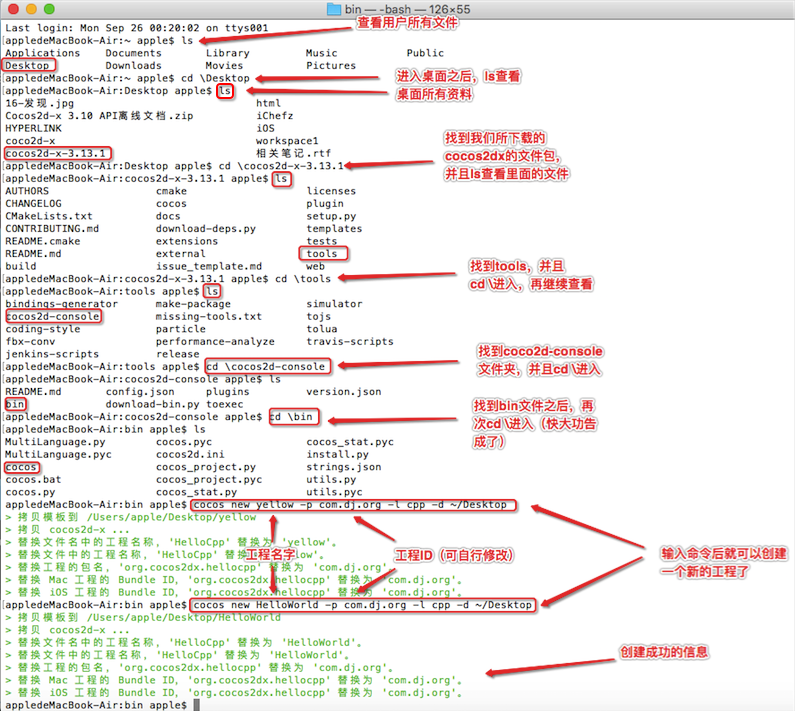Select the "tests" folder name
The width and height of the screenshot is (795, 711).
(322, 241)
